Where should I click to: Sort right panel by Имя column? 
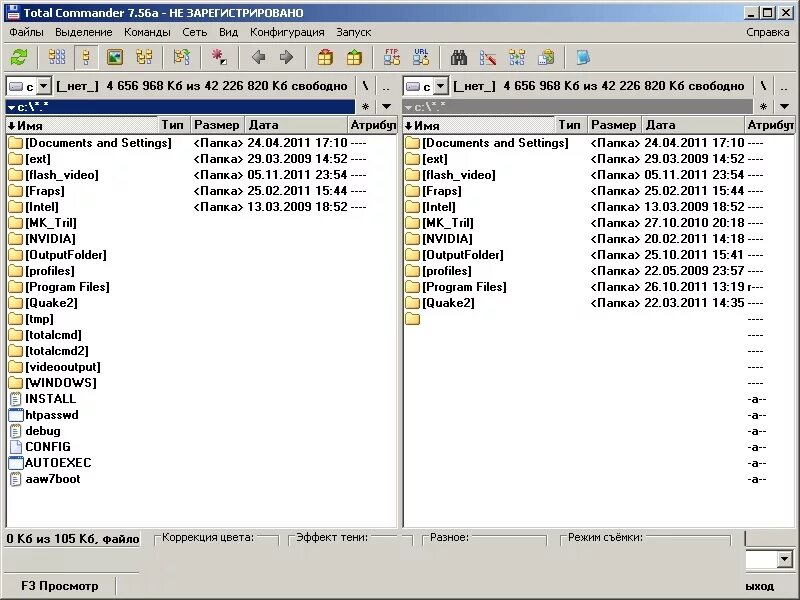[x=479, y=125]
